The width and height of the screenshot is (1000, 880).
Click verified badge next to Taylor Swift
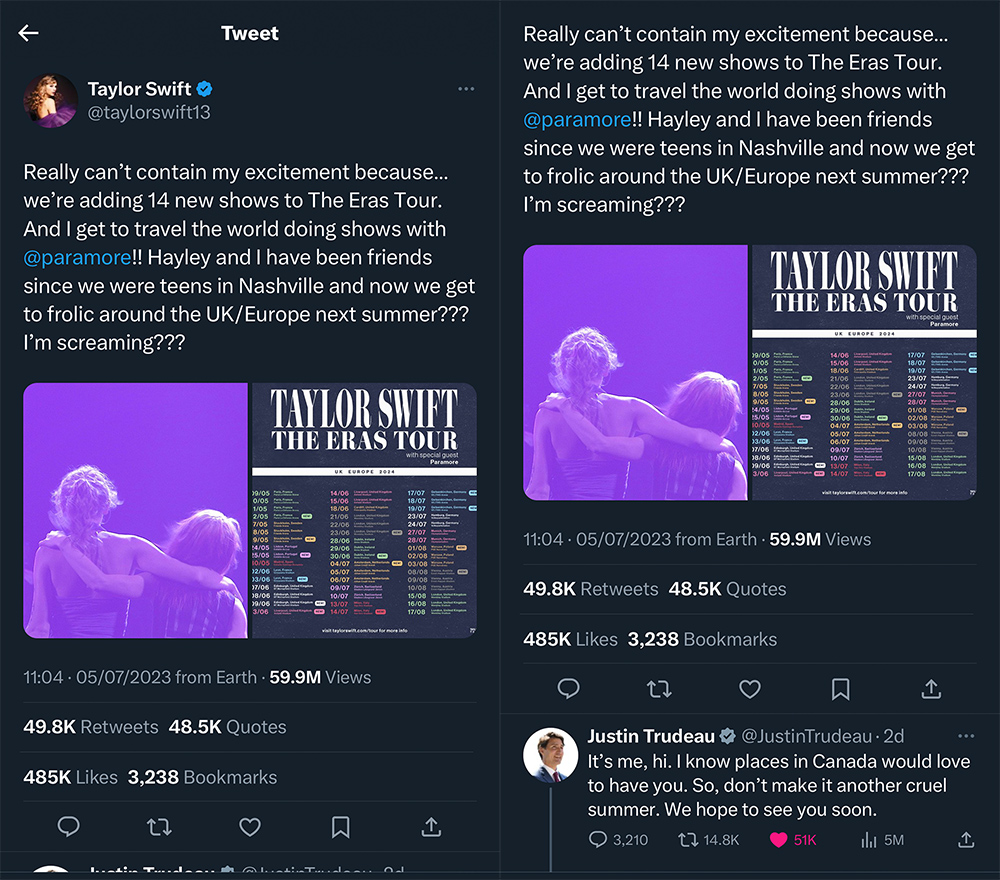pos(205,89)
